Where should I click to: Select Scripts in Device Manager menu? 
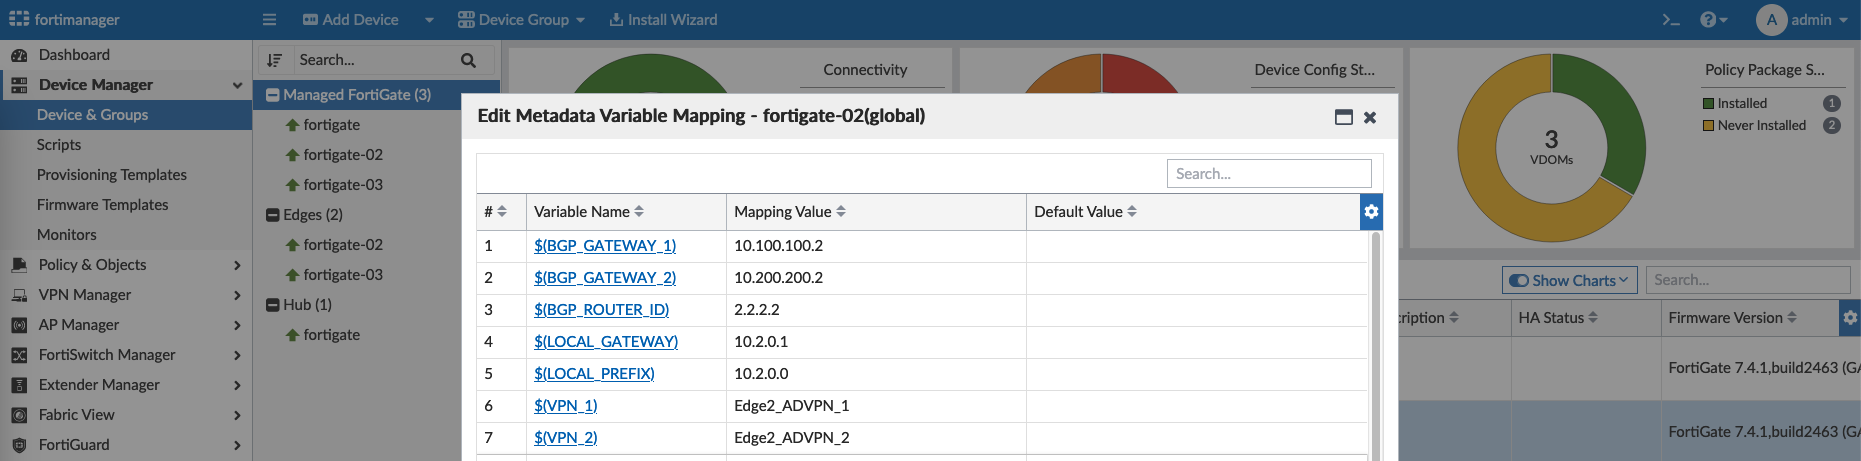pyautogui.click(x=59, y=145)
